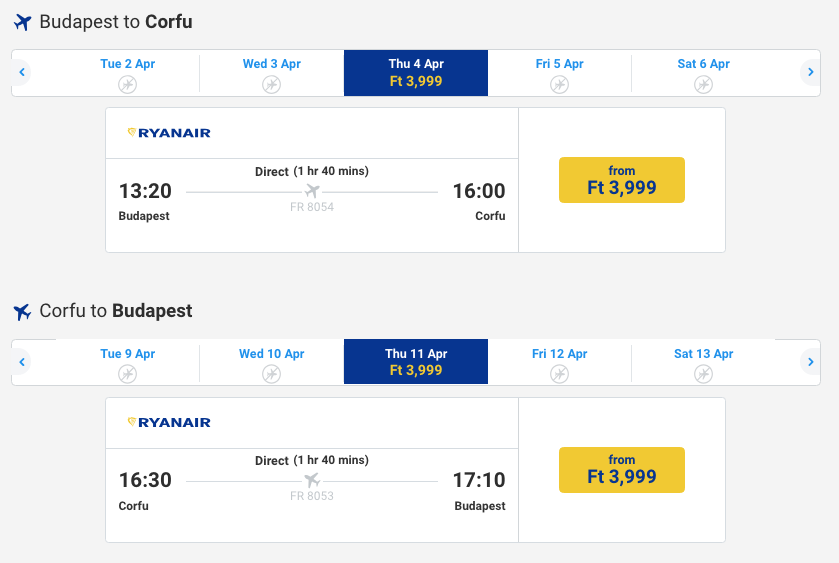Click the Ryanair logo on outbound flight
Screen dimensions: 839x563
169,133
